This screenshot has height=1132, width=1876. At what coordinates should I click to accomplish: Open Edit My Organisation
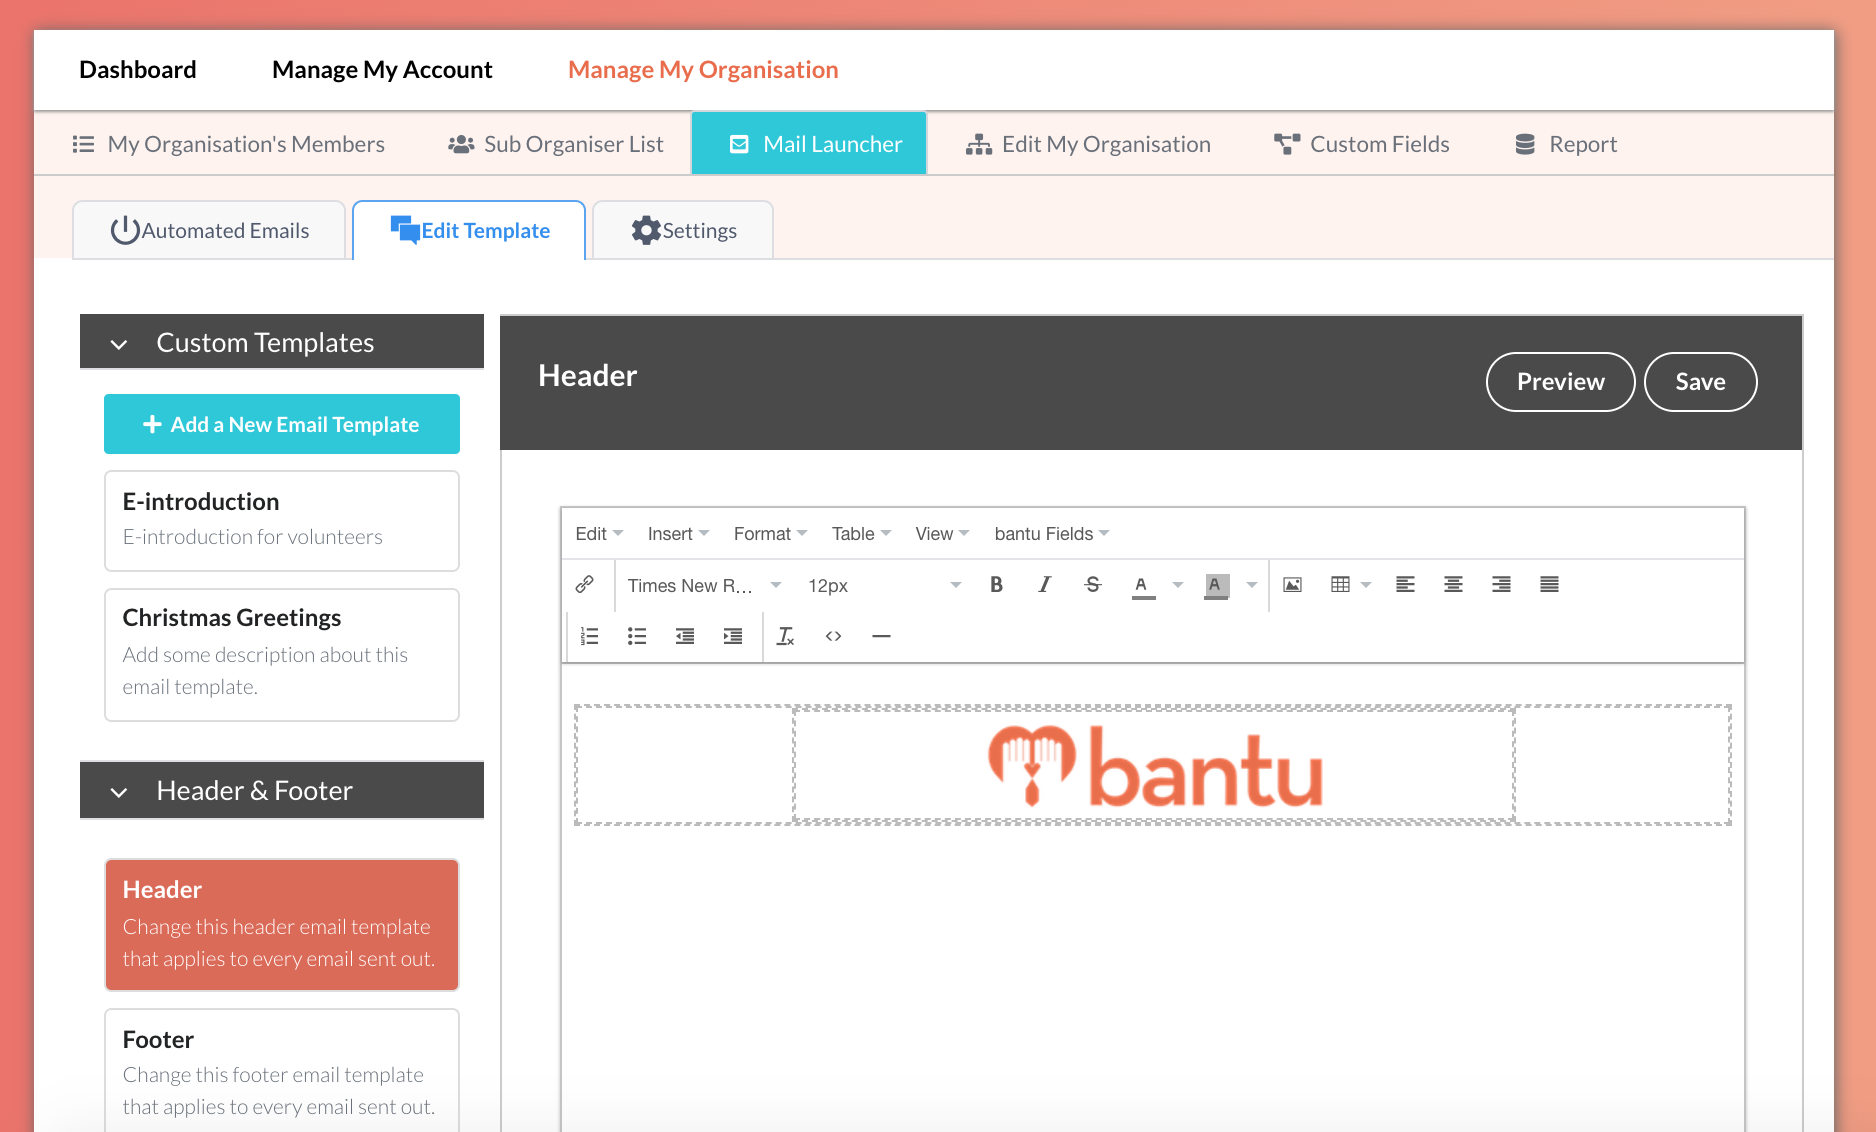[x=1088, y=144]
